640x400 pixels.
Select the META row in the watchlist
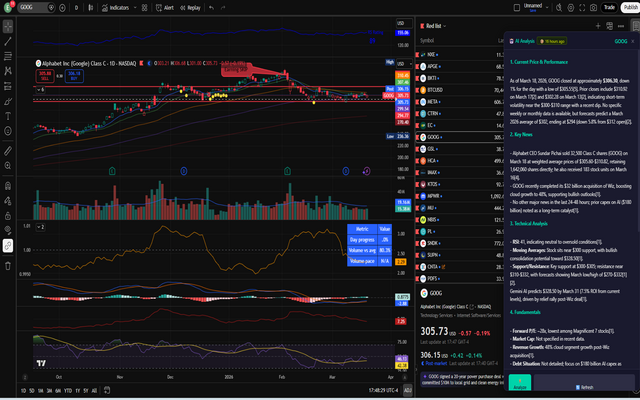point(460,102)
